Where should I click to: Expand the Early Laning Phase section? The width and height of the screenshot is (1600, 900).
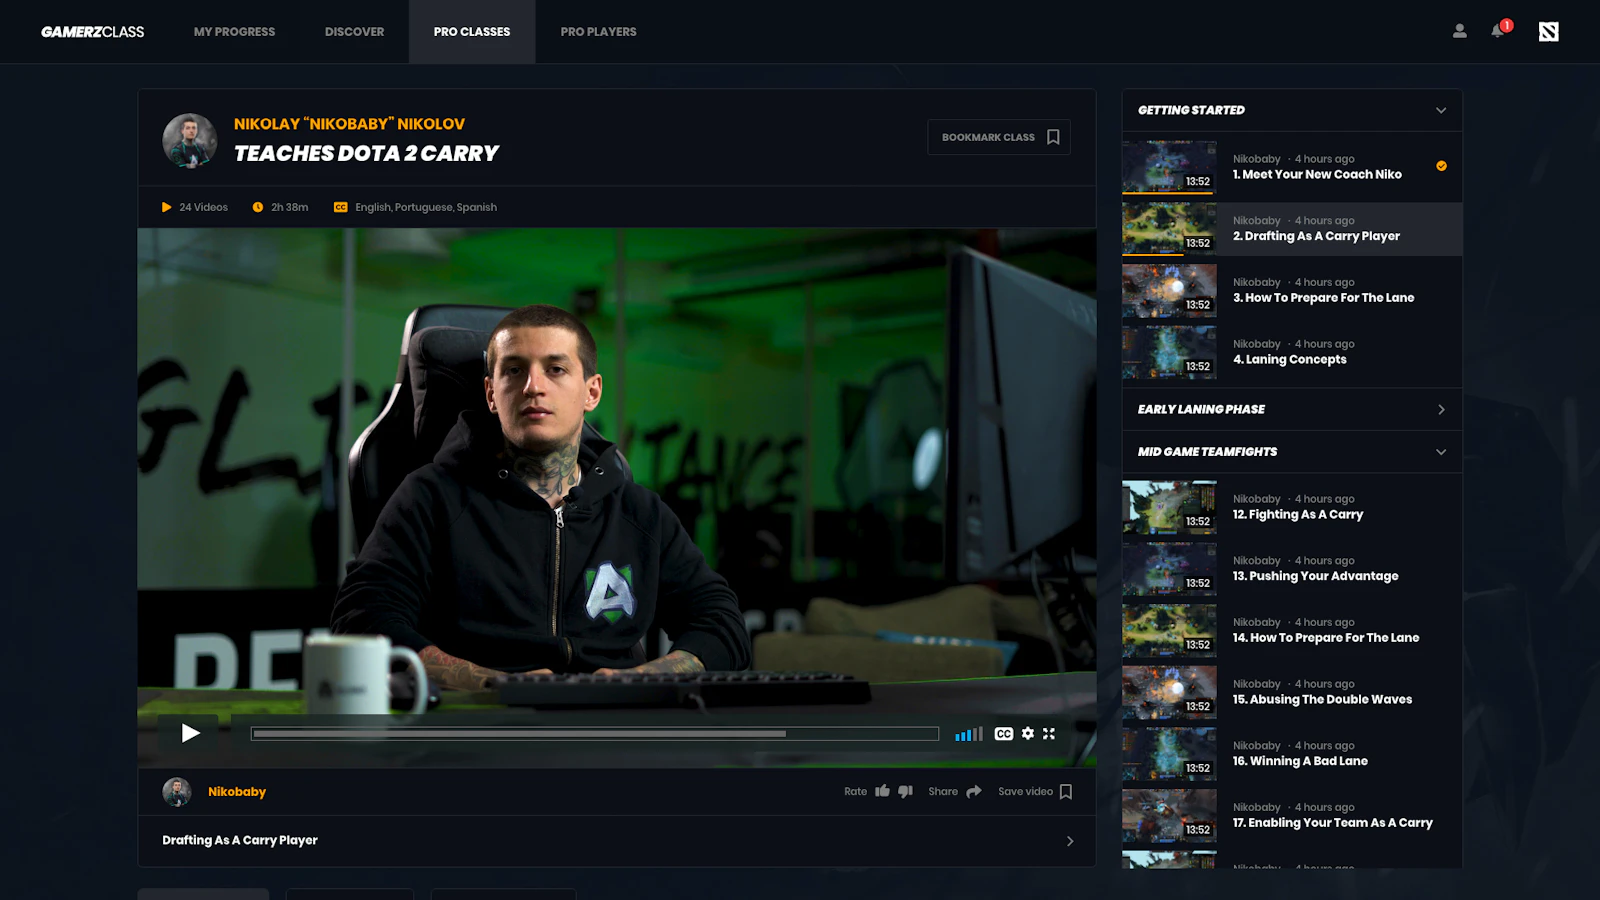coord(1292,409)
